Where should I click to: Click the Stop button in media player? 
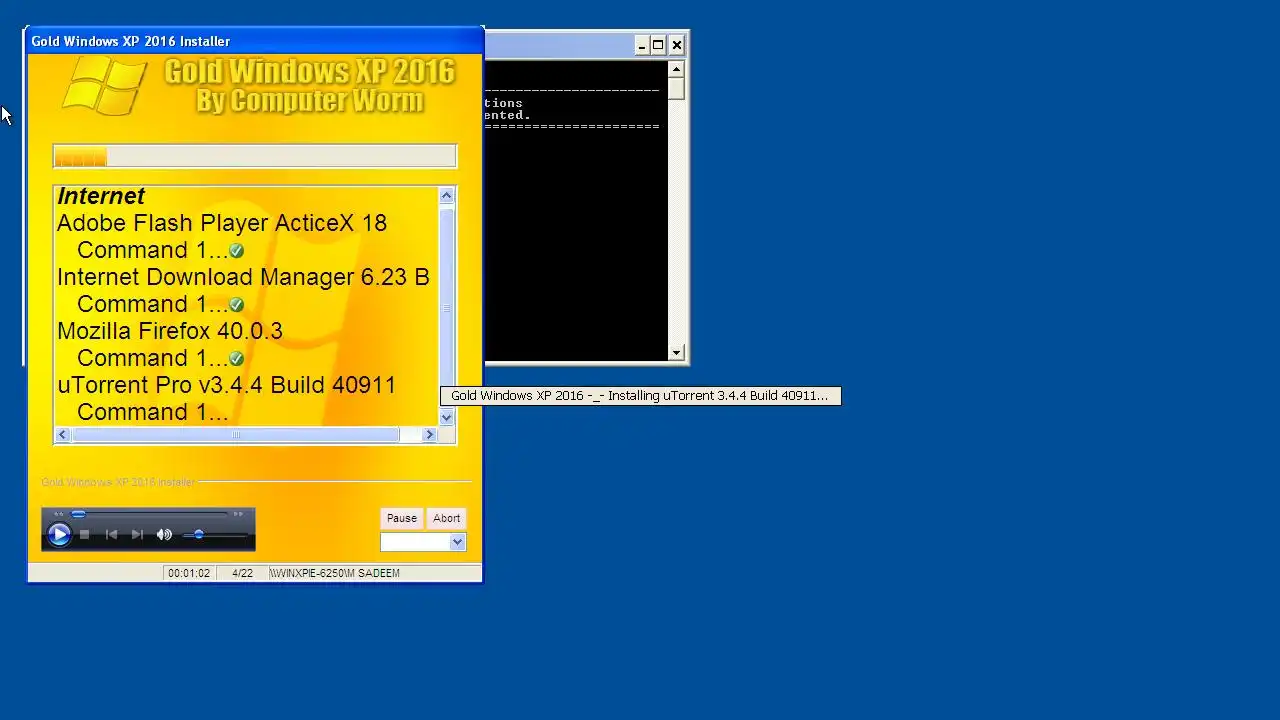click(85, 535)
